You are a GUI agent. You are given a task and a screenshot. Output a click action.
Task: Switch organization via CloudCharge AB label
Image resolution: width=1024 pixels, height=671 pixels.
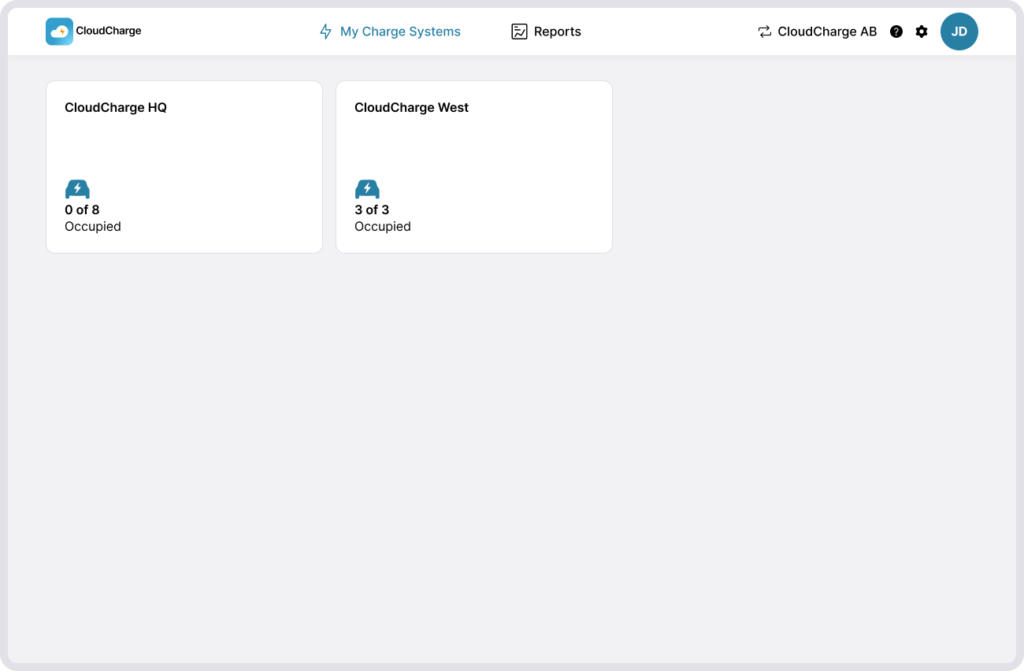click(827, 31)
